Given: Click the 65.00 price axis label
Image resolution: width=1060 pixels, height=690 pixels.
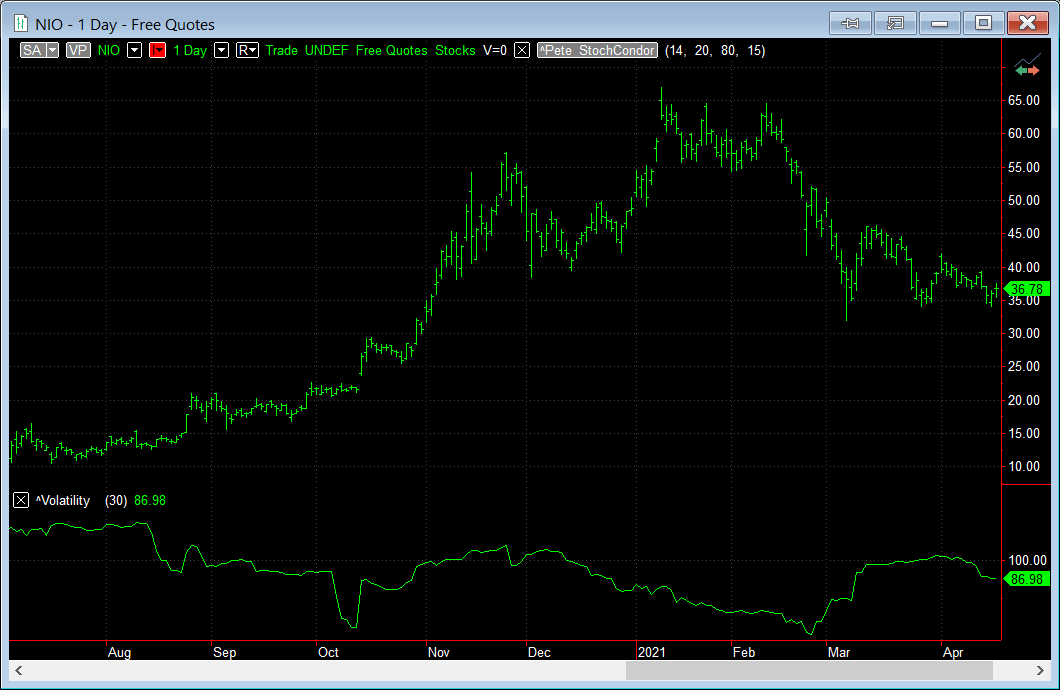Looking at the screenshot, I should [1023, 100].
